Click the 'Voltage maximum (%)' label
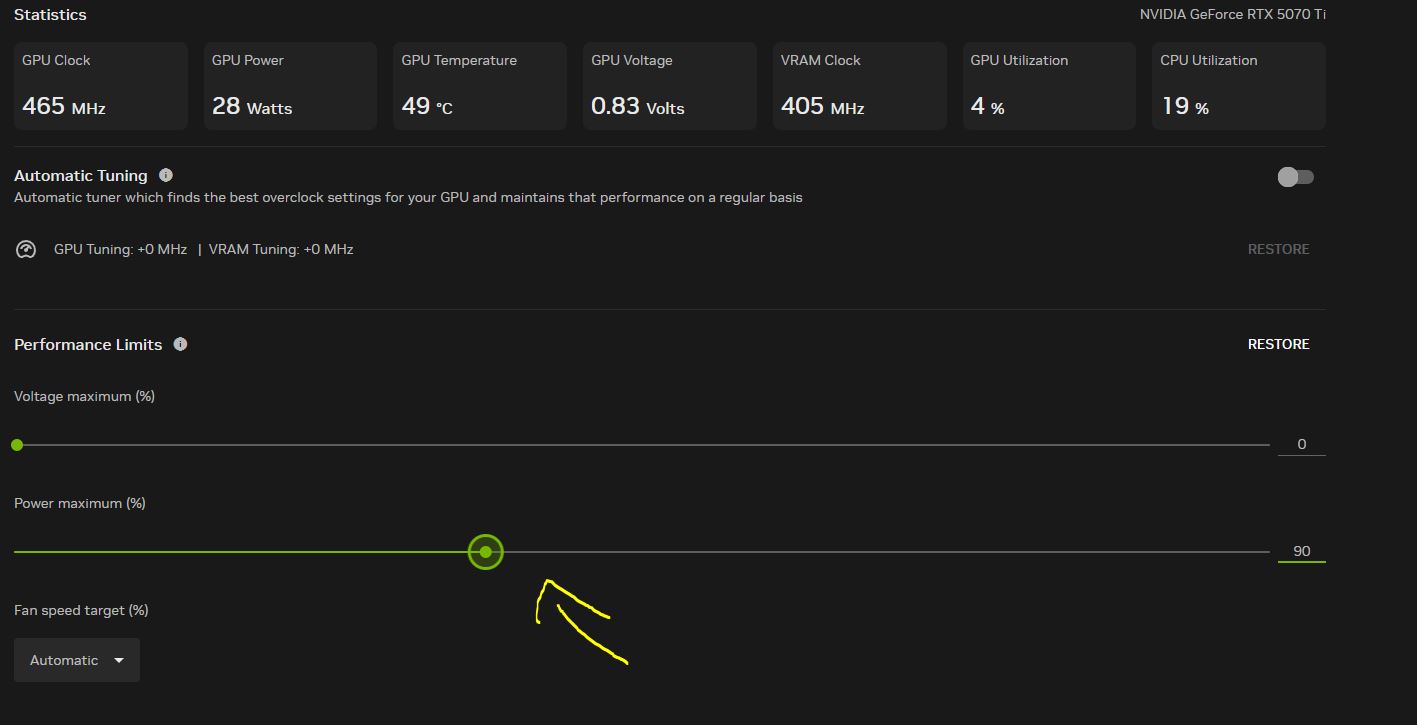 [x=84, y=396]
